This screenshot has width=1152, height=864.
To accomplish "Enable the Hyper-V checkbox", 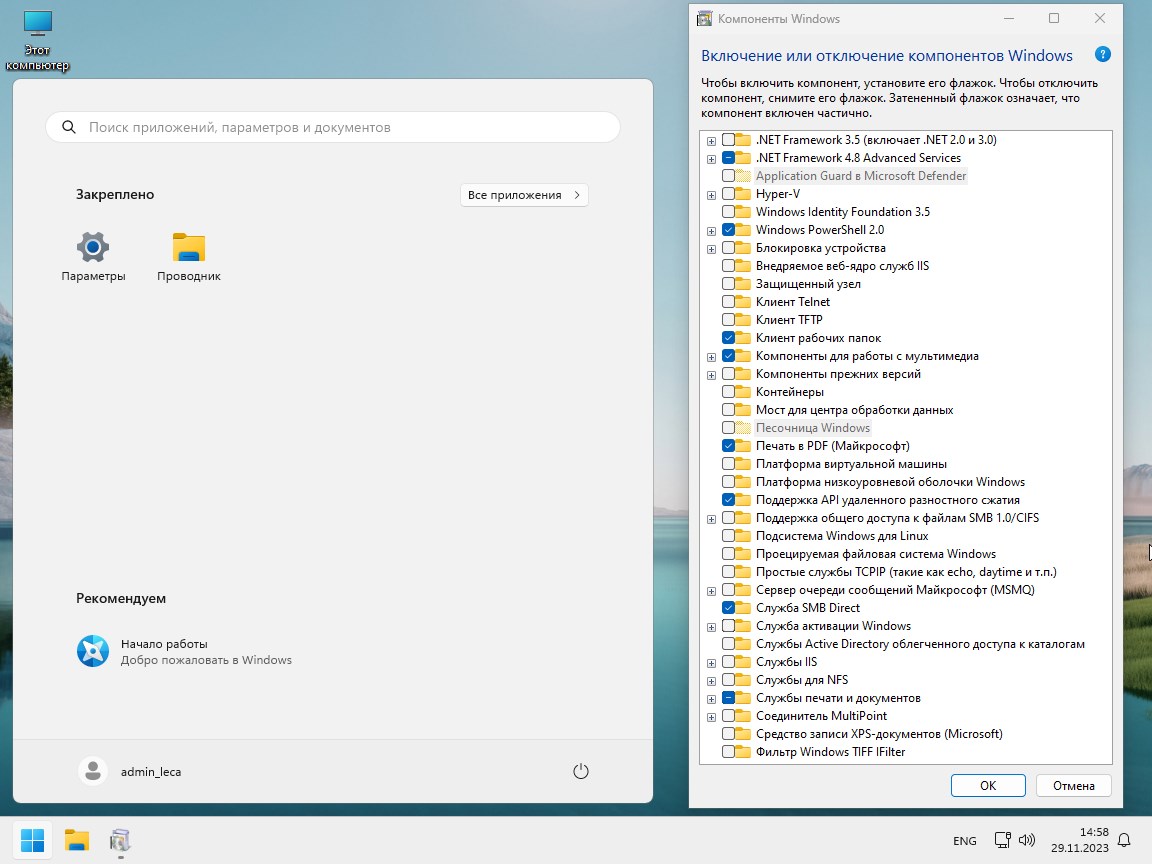I will [x=728, y=194].
